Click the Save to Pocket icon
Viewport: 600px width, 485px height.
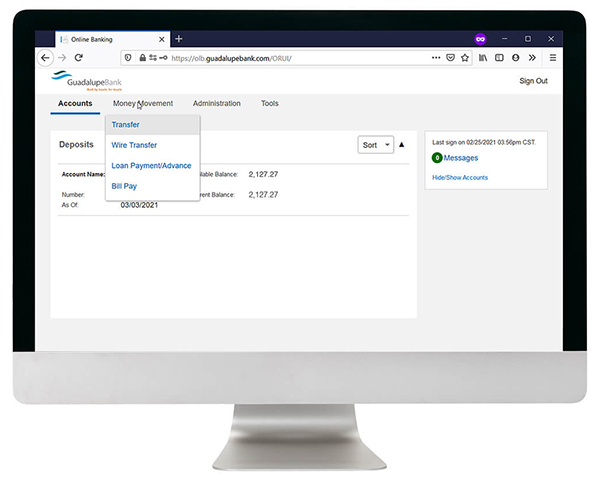451,58
